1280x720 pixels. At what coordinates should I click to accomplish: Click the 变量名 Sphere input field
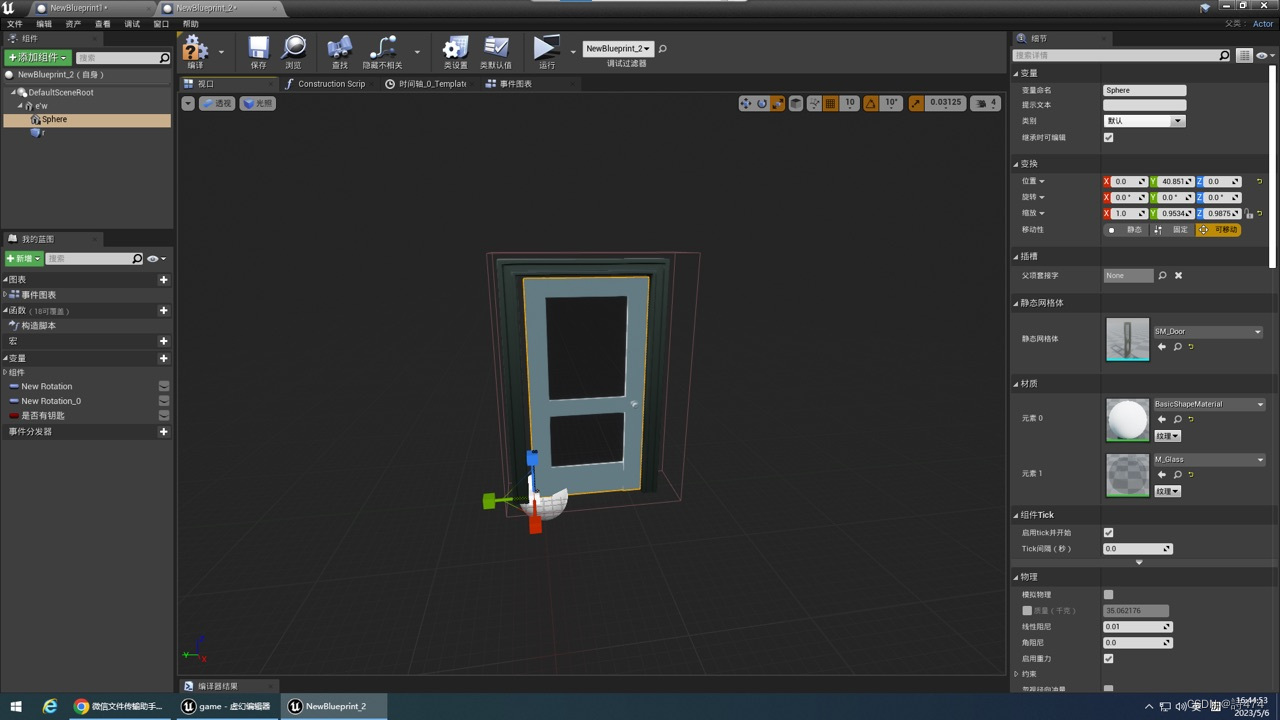pos(1144,90)
